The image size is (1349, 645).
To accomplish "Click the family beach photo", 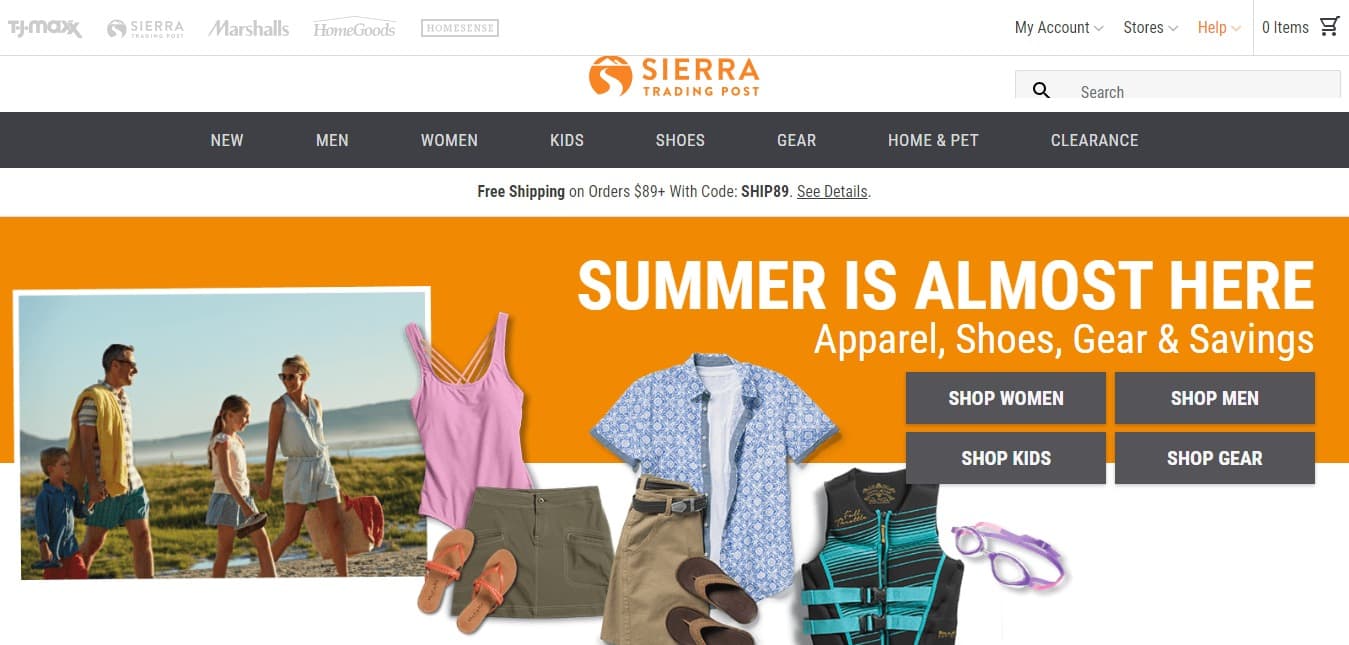I will pos(224,435).
